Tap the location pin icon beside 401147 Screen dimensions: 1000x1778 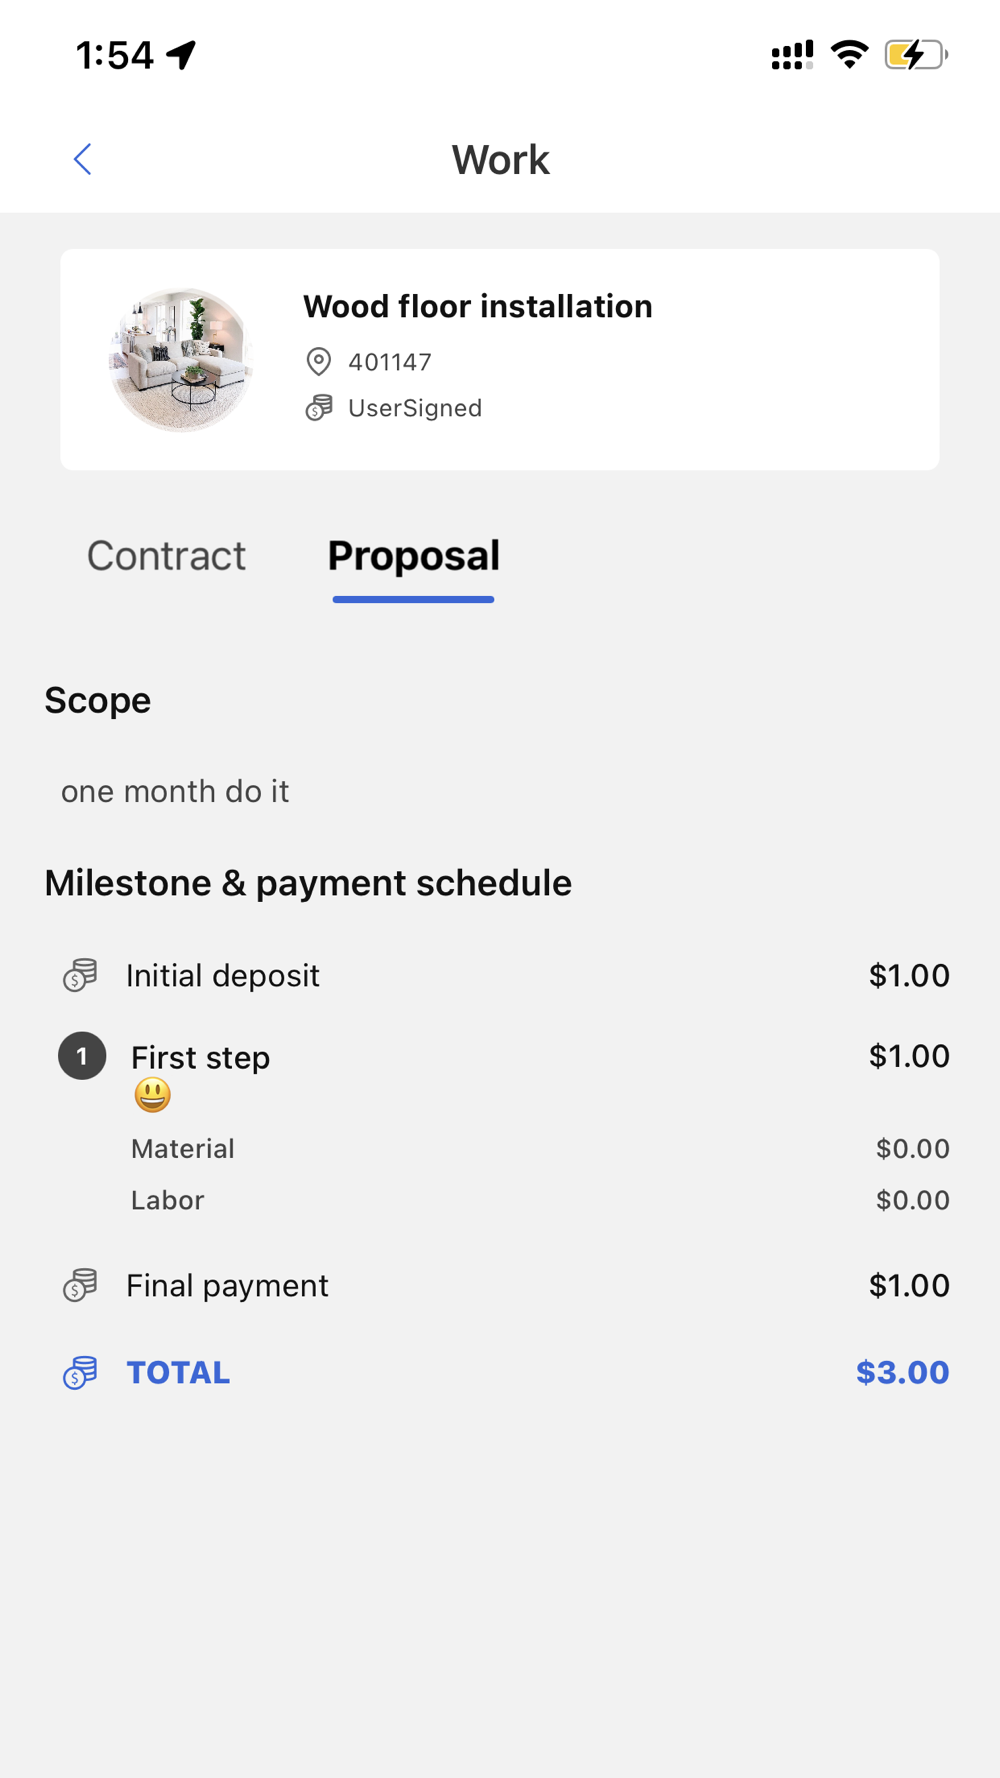tap(318, 362)
